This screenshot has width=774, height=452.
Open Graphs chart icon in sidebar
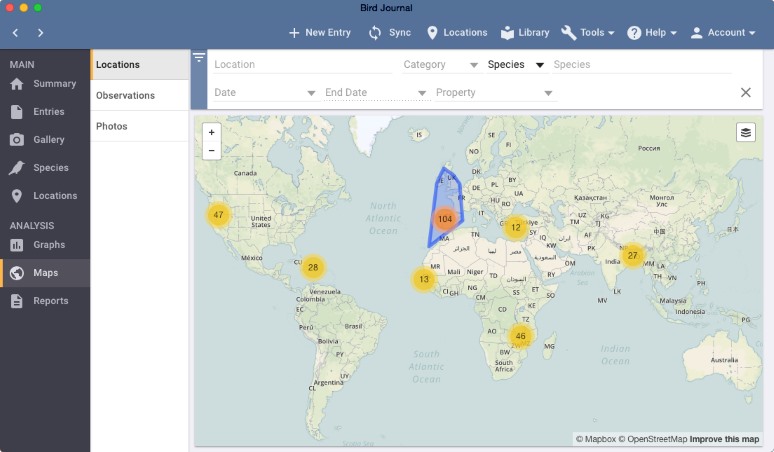click(17, 245)
